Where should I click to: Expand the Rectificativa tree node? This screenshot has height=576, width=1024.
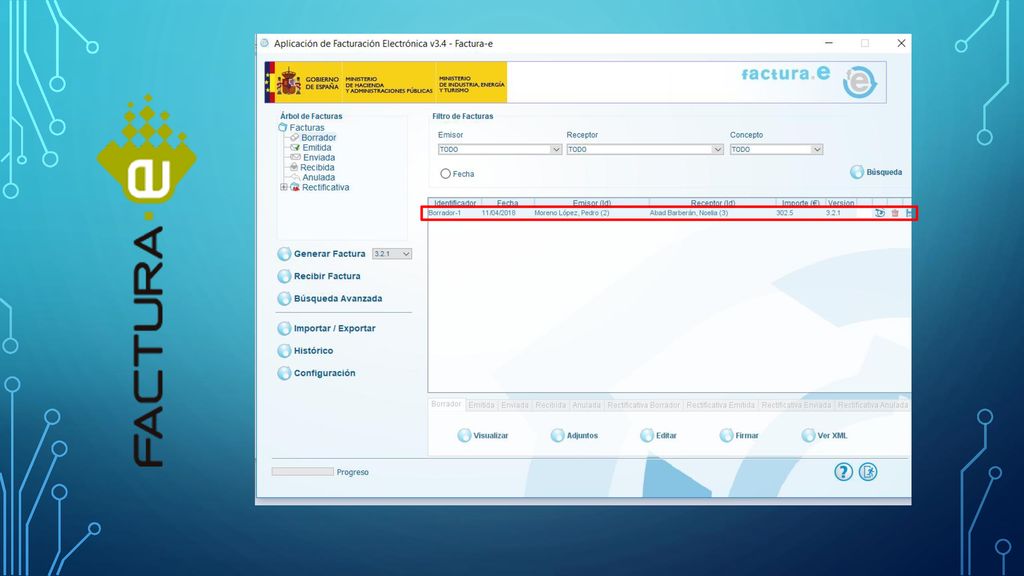[x=283, y=187]
